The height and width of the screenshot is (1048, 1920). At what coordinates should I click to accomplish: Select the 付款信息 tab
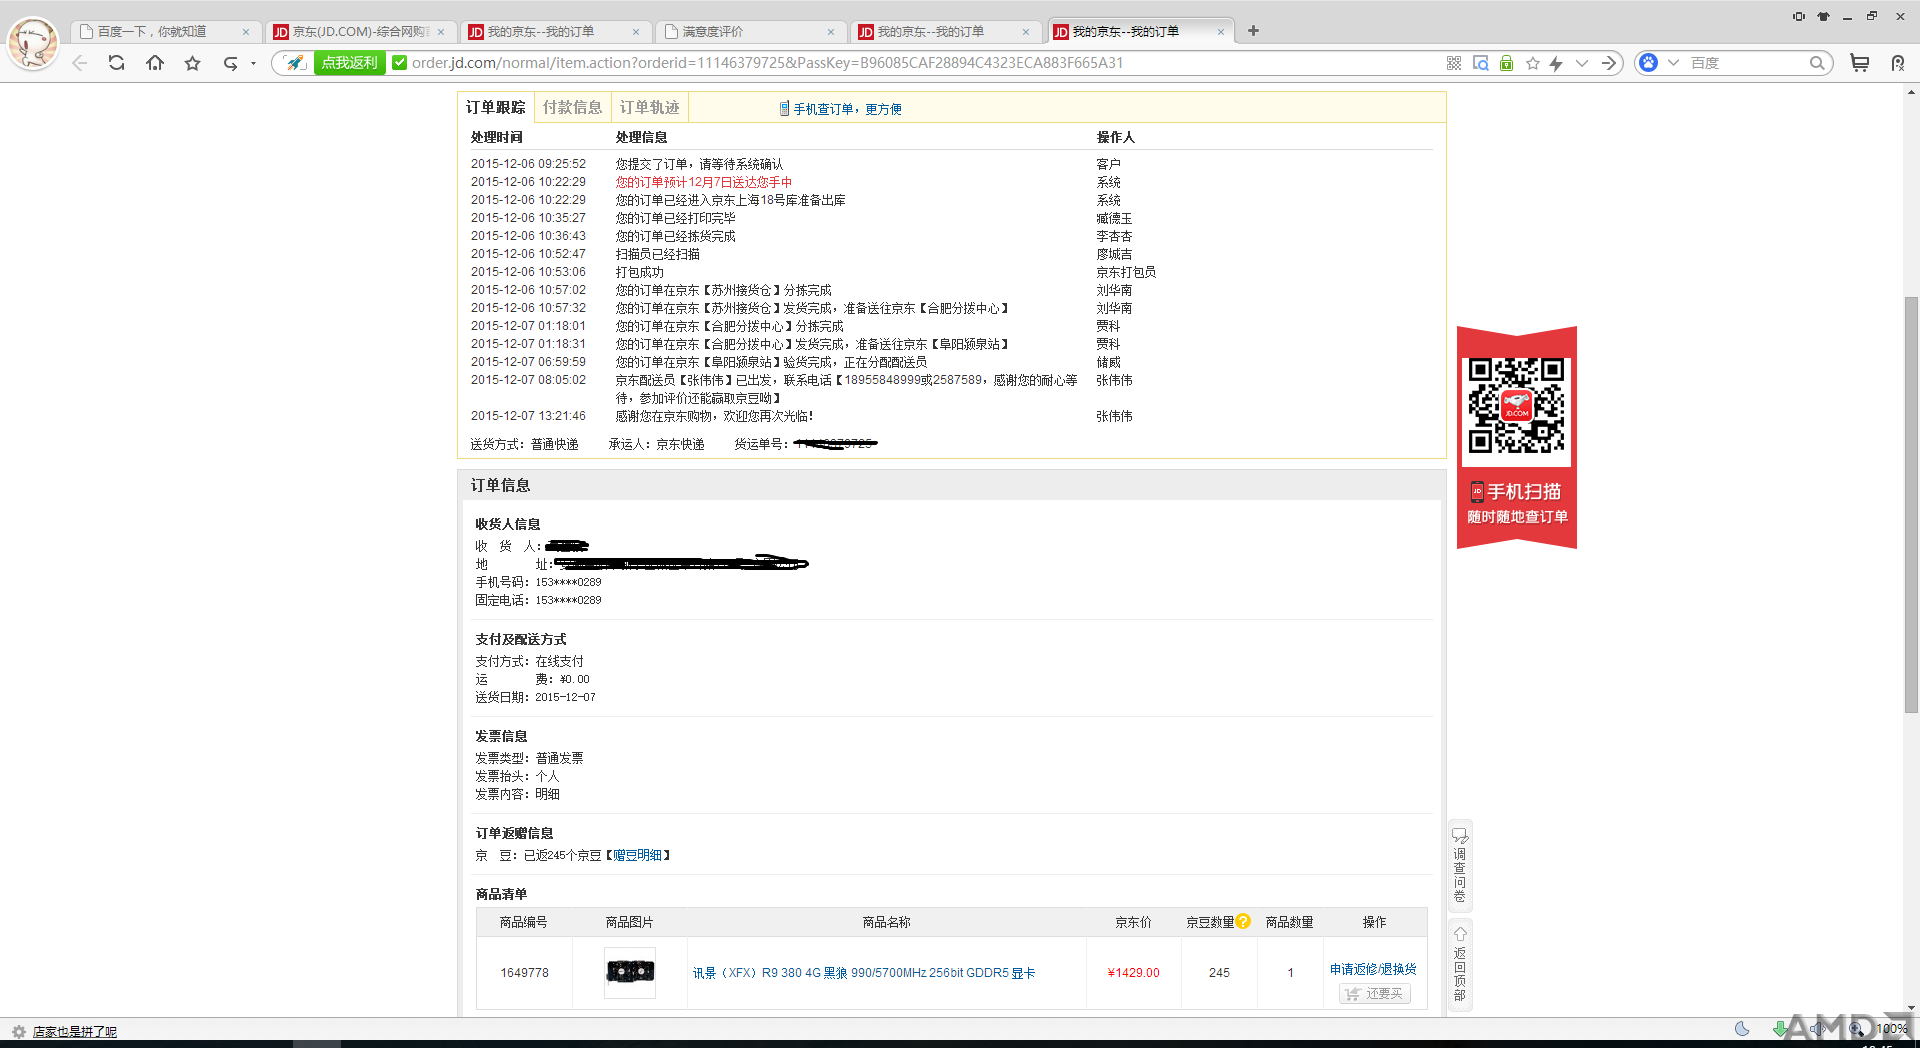(x=572, y=107)
